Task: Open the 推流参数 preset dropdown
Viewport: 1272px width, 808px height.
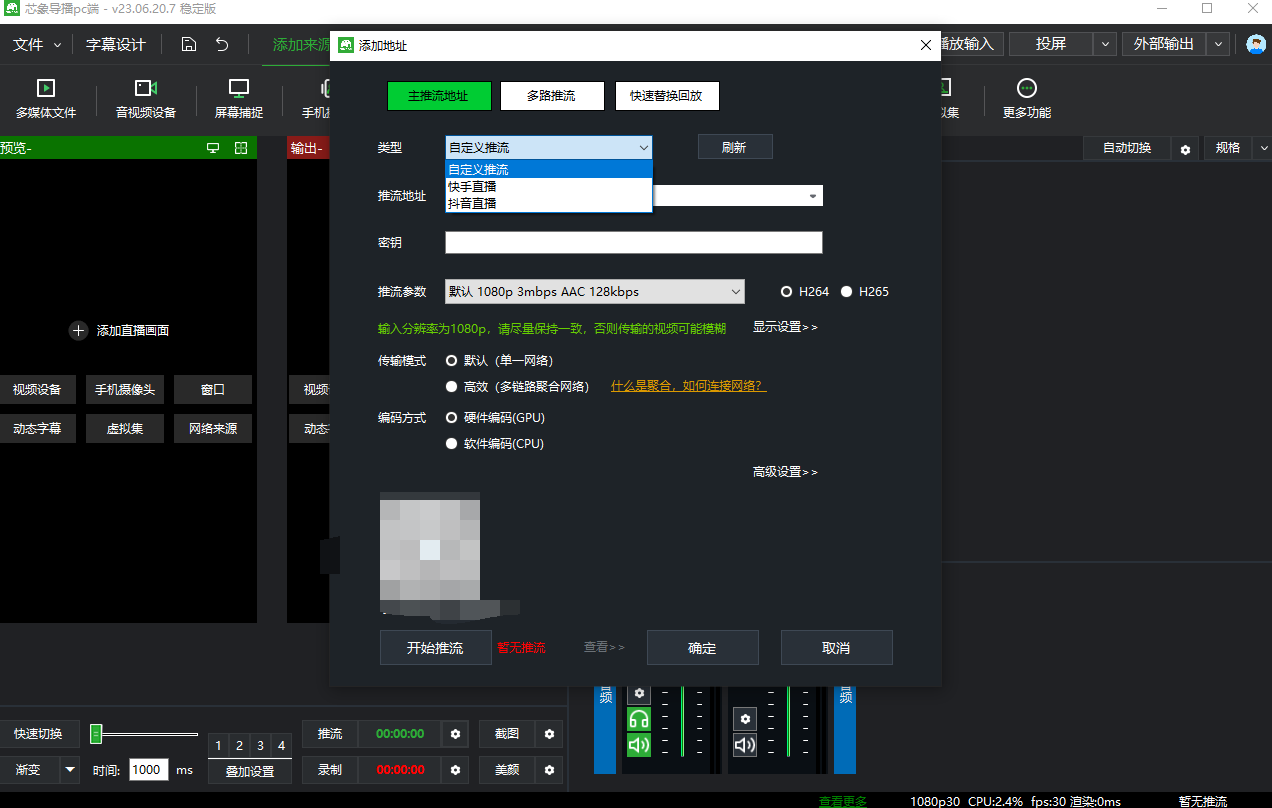Action: point(595,292)
